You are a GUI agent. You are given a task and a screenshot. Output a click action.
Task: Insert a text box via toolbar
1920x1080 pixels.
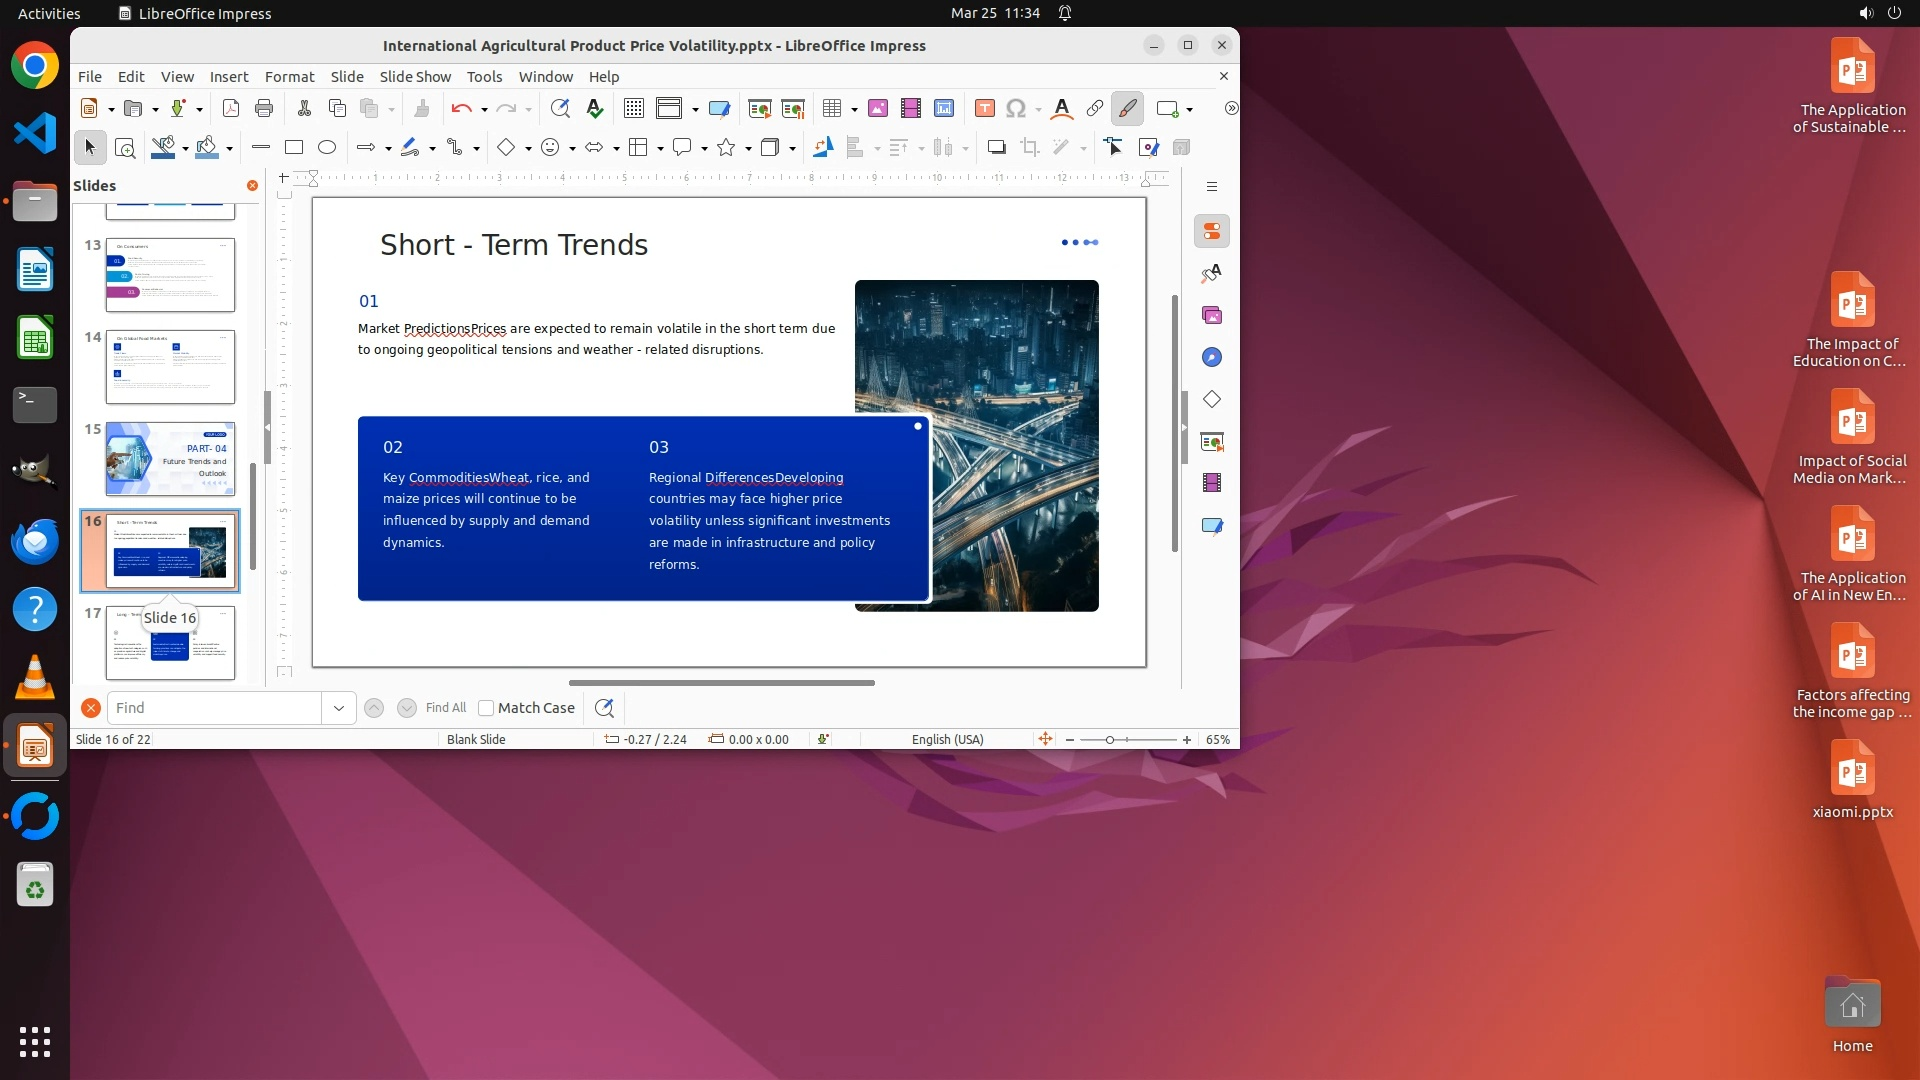pyautogui.click(x=984, y=109)
